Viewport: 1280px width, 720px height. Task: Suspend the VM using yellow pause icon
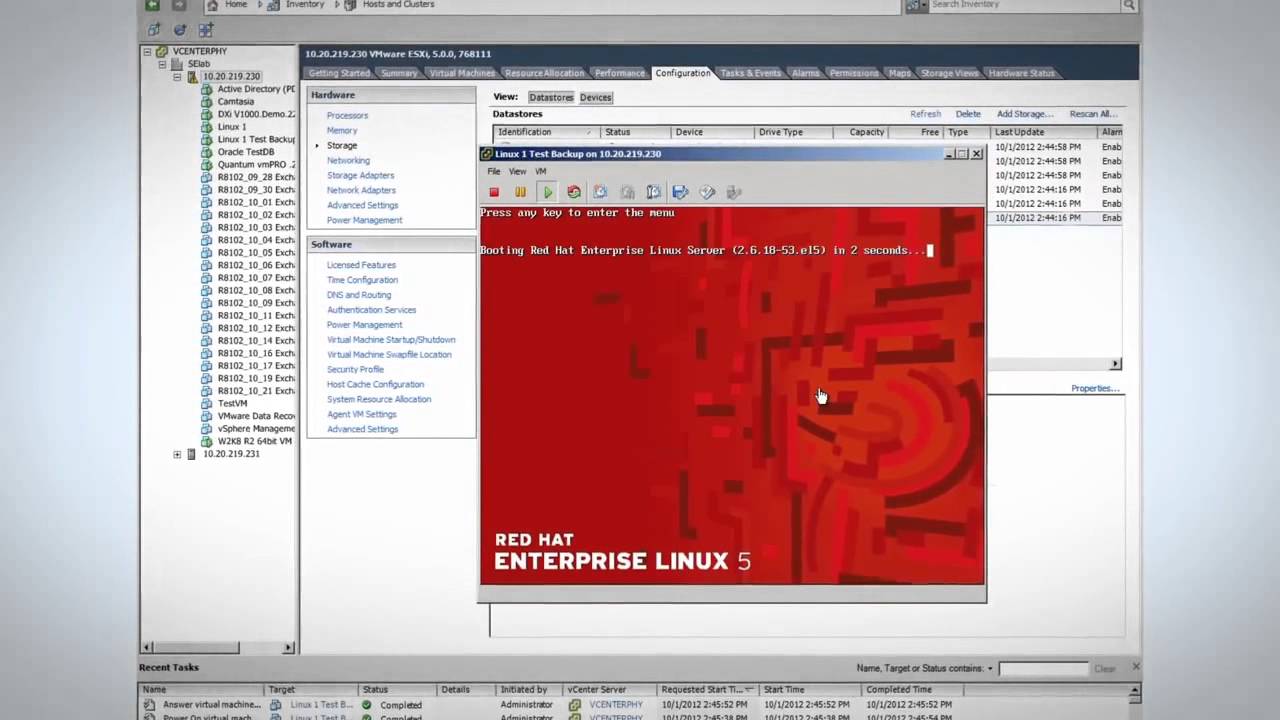(520, 192)
